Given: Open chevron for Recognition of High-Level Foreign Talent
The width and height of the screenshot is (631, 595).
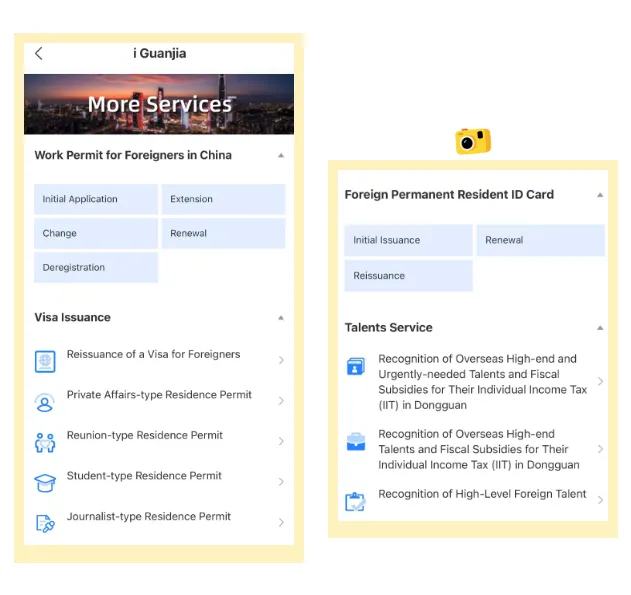Looking at the screenshot, I should [600, 500].
